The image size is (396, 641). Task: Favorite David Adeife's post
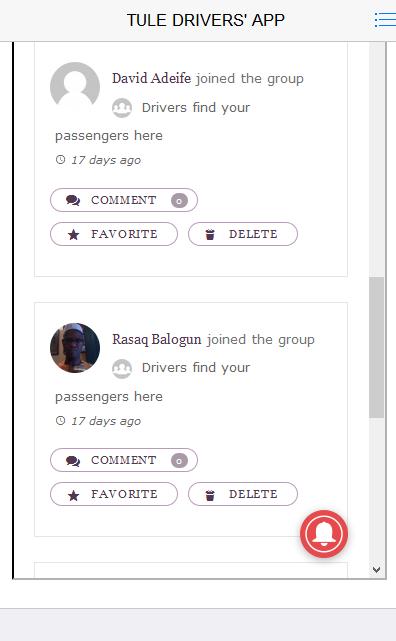click(x=114, y=234)
